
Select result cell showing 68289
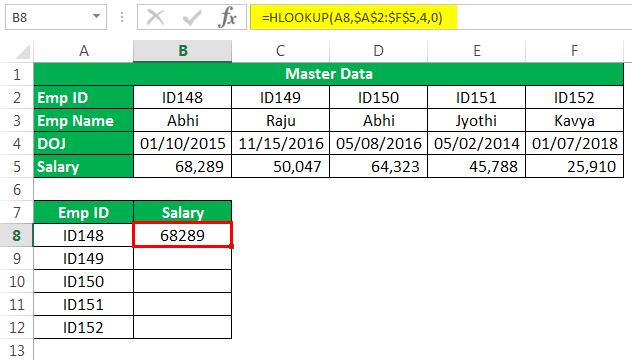click(183, 235)
